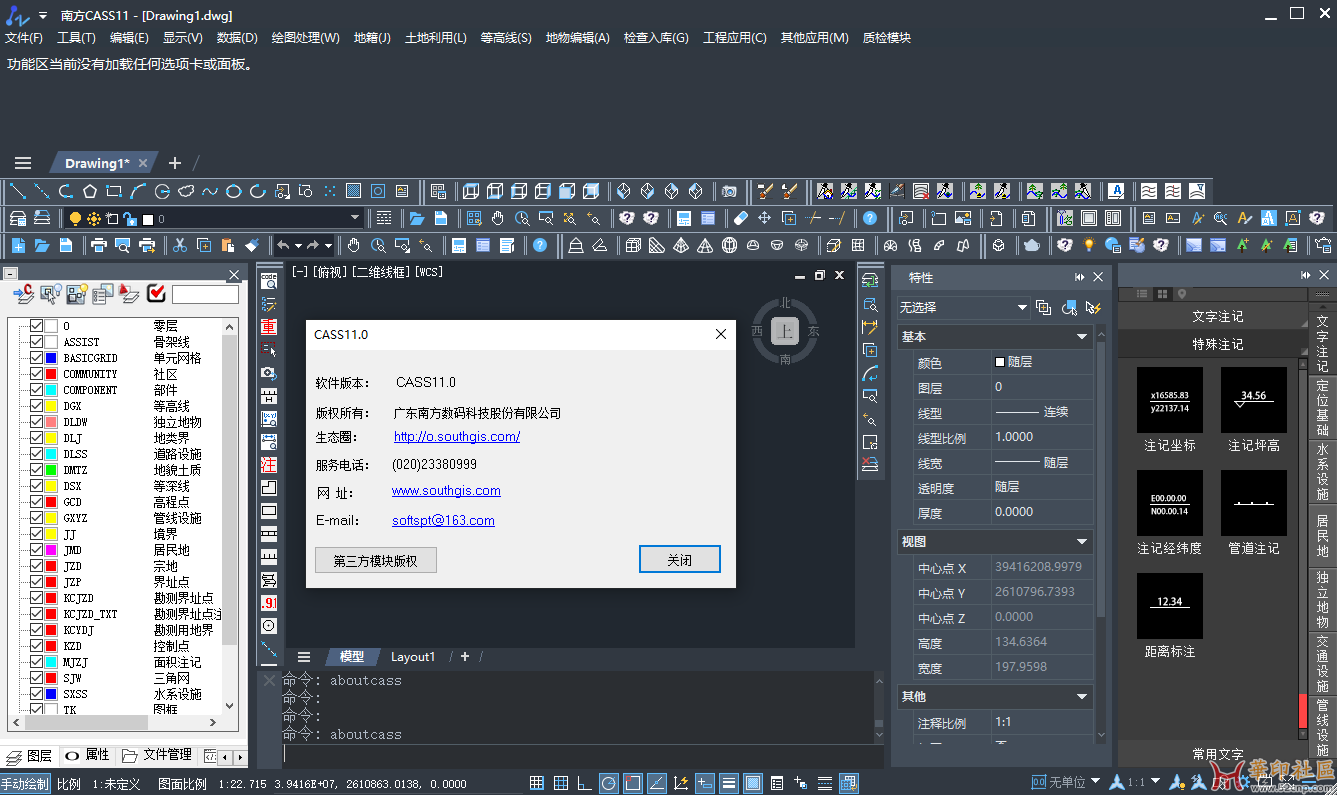Click the Print icon

click(99, 245)
